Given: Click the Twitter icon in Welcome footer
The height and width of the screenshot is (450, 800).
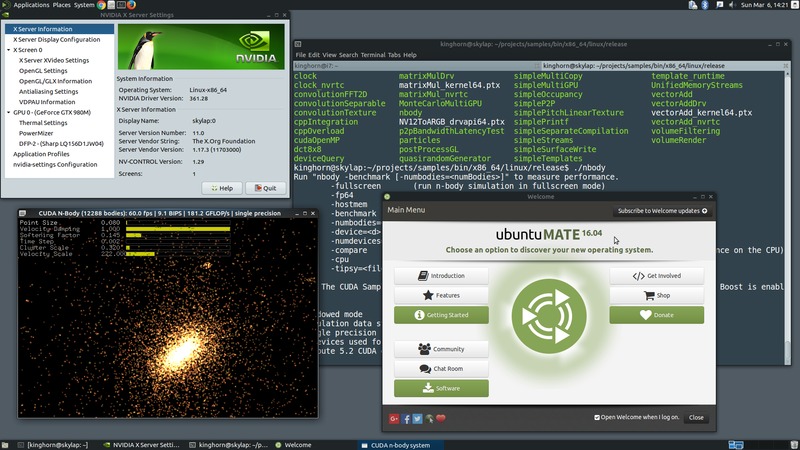Looking at the screenshot, I should (417, 418).
